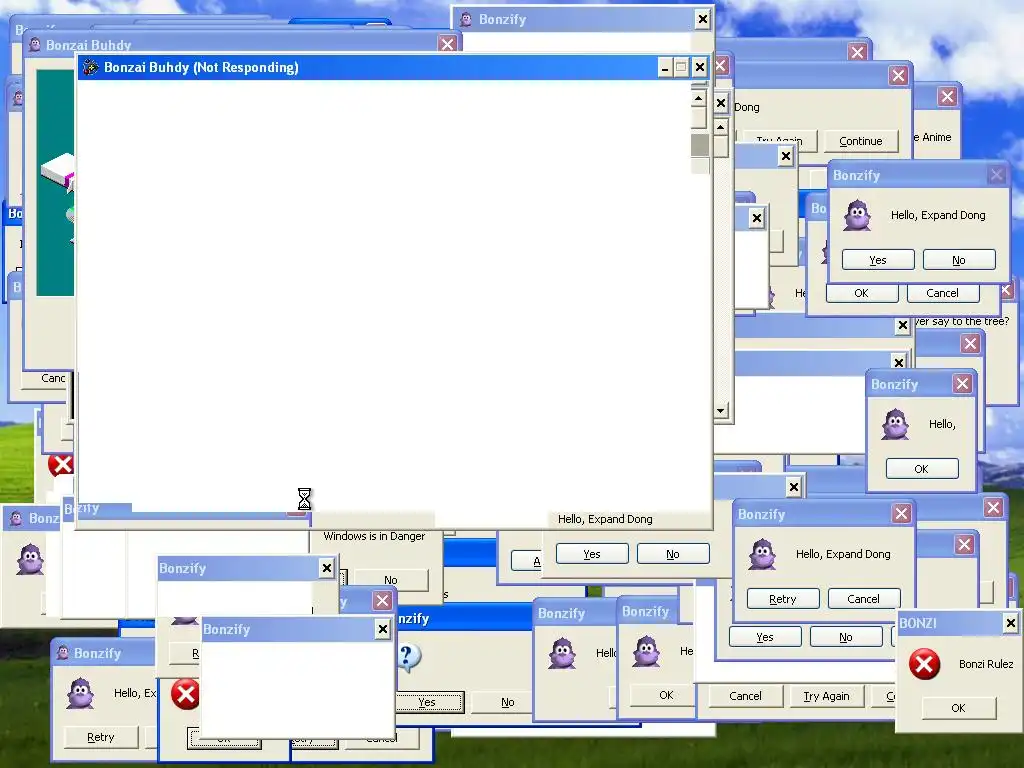Click the Bonzai Buhdy (Not Responding) title bar icon
Screen dimensions: 1024x768
pyautogui.click(x=91, y=67)
